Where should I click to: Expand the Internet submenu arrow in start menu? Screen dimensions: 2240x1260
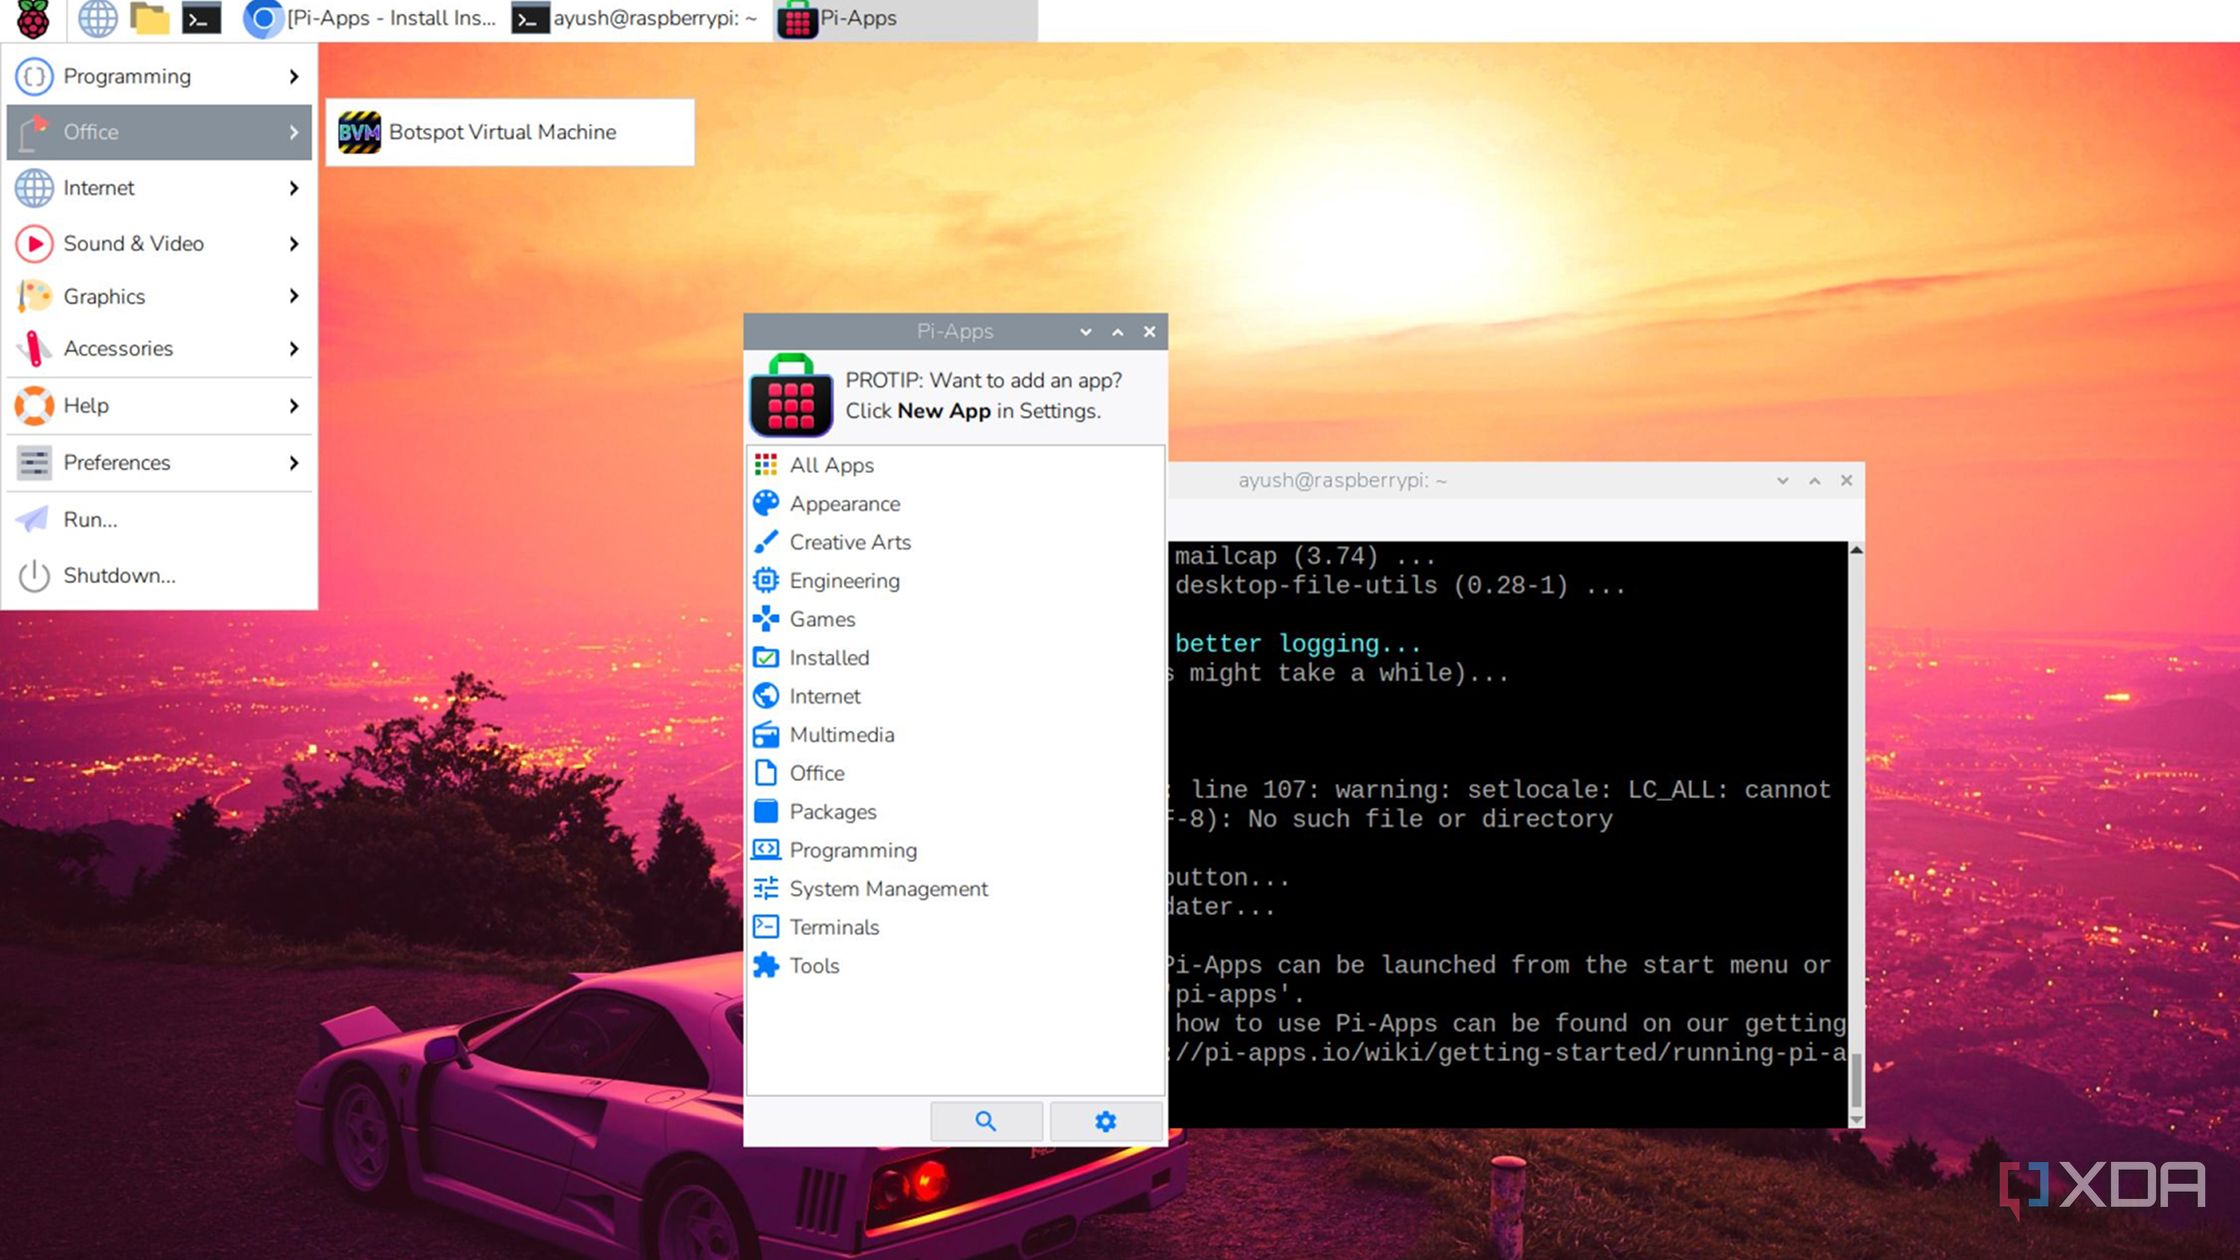pyautogui.click(x=293, y=188)
